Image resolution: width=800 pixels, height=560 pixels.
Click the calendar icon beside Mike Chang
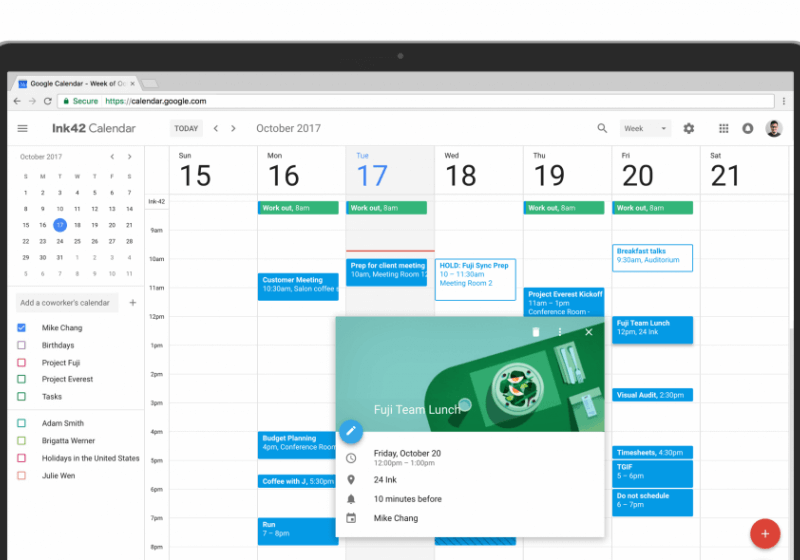tap(351, 518)
